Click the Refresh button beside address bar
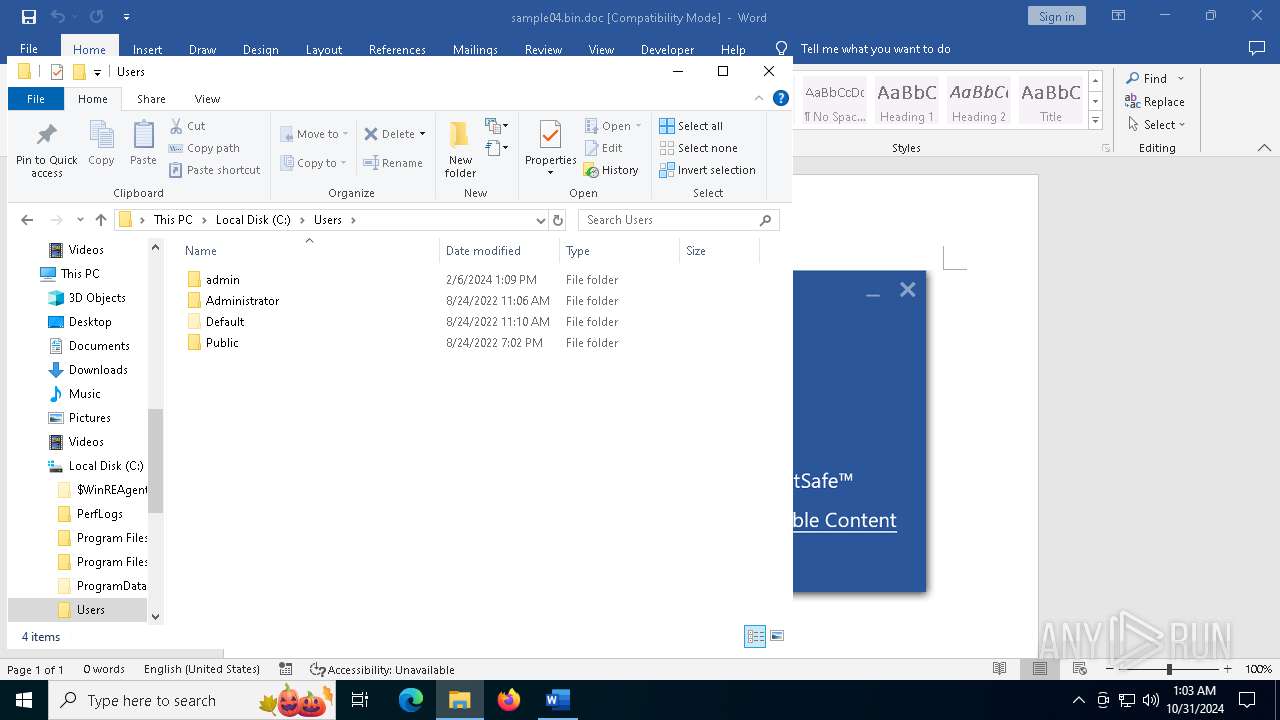The width and height of the screenshot is (1280, 720). pyautogui.click(x=558, y=220)
